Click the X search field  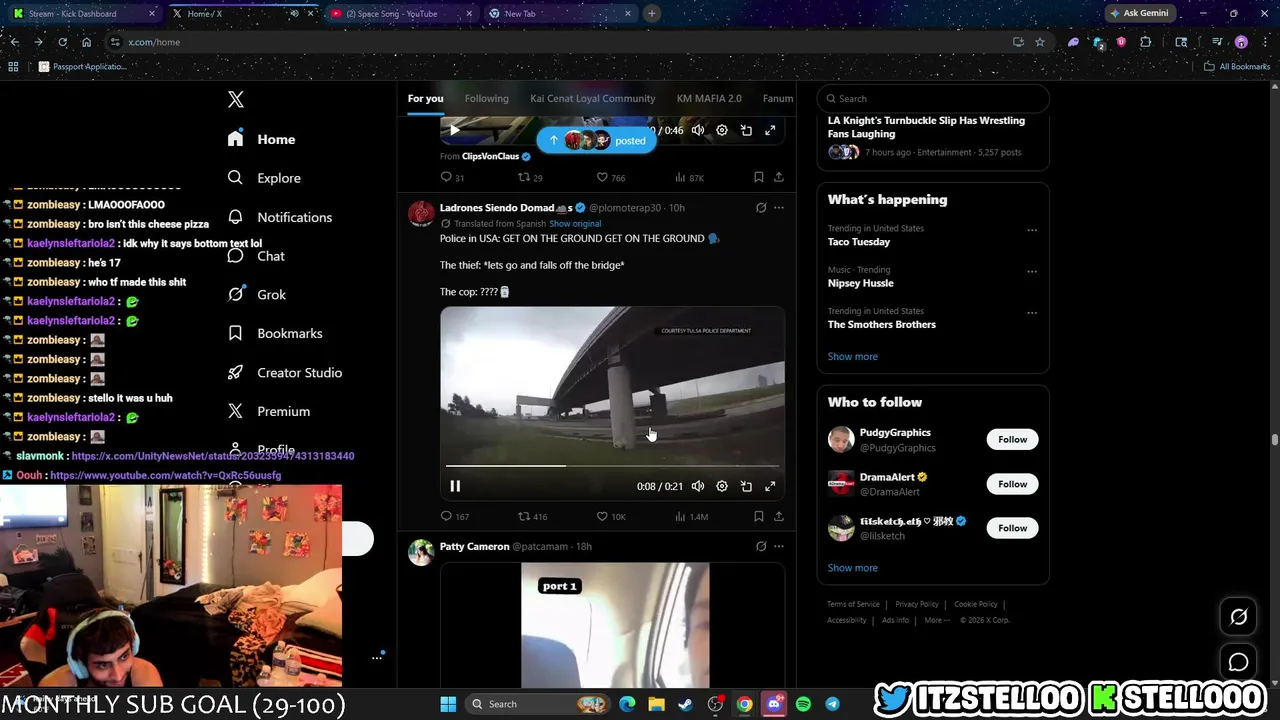point(933,98)
